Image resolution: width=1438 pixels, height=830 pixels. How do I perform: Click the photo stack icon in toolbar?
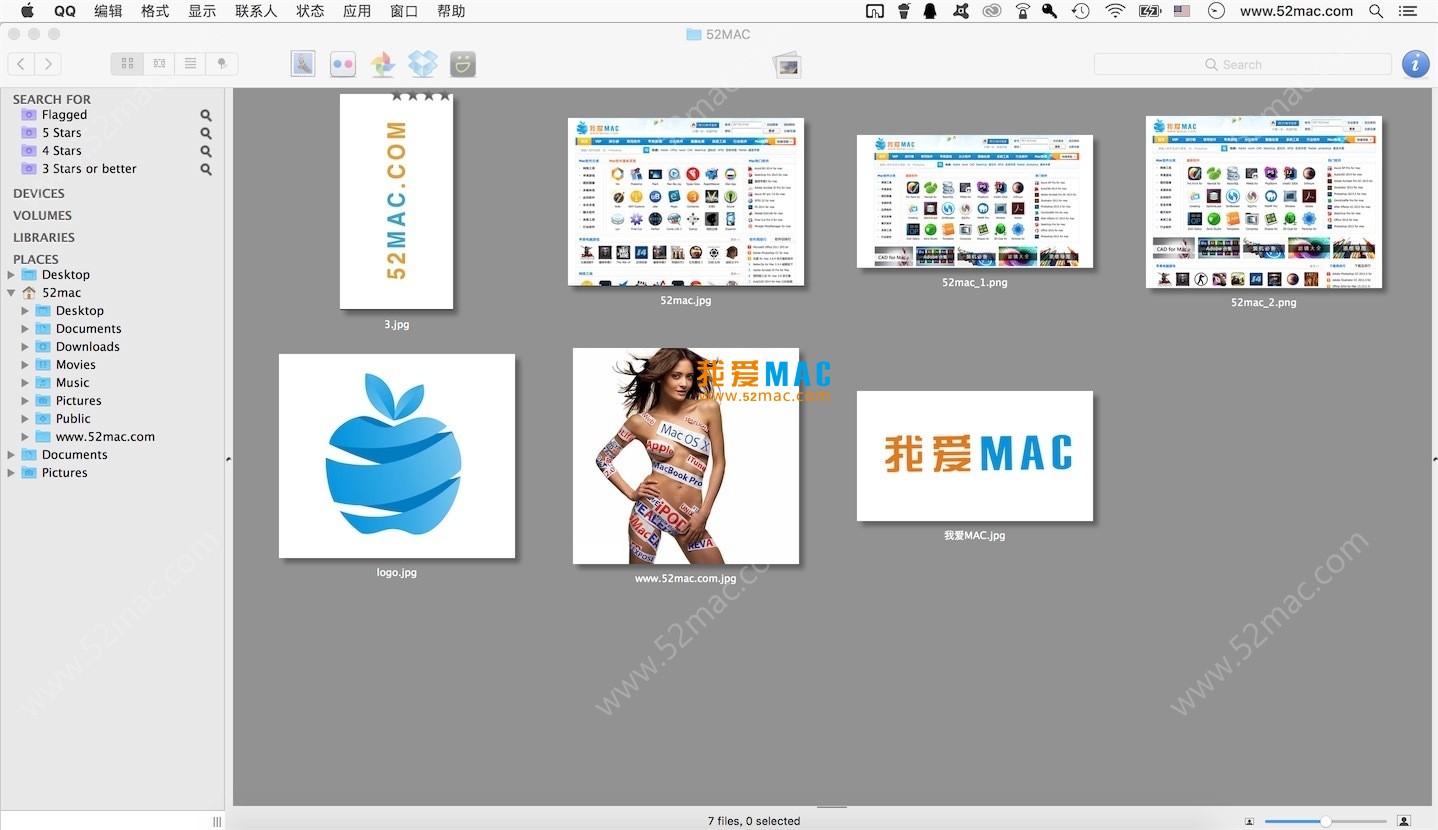coord(788,65)
